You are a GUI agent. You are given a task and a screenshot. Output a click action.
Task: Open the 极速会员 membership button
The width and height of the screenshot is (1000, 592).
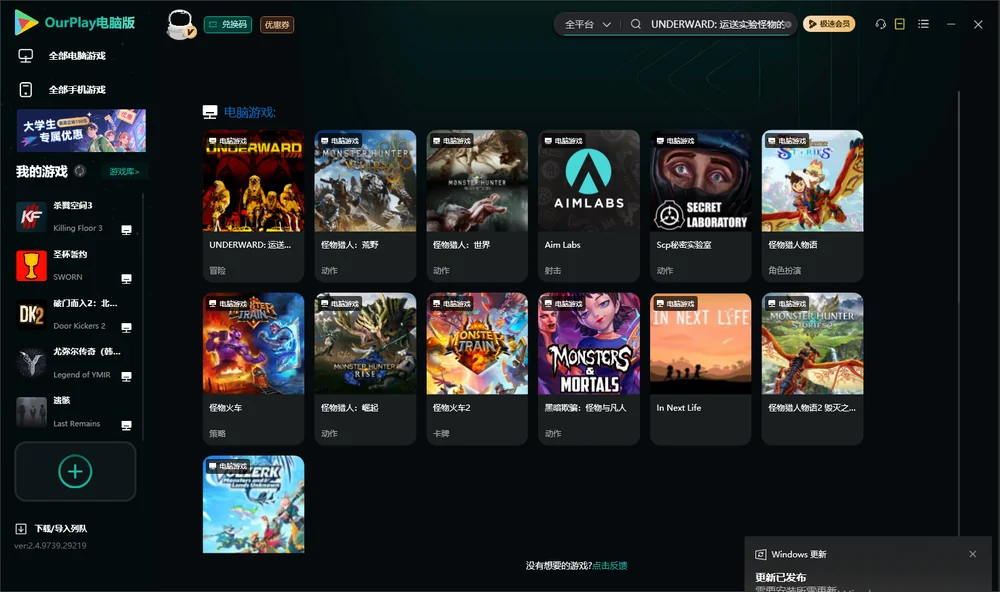coord(829,24)
